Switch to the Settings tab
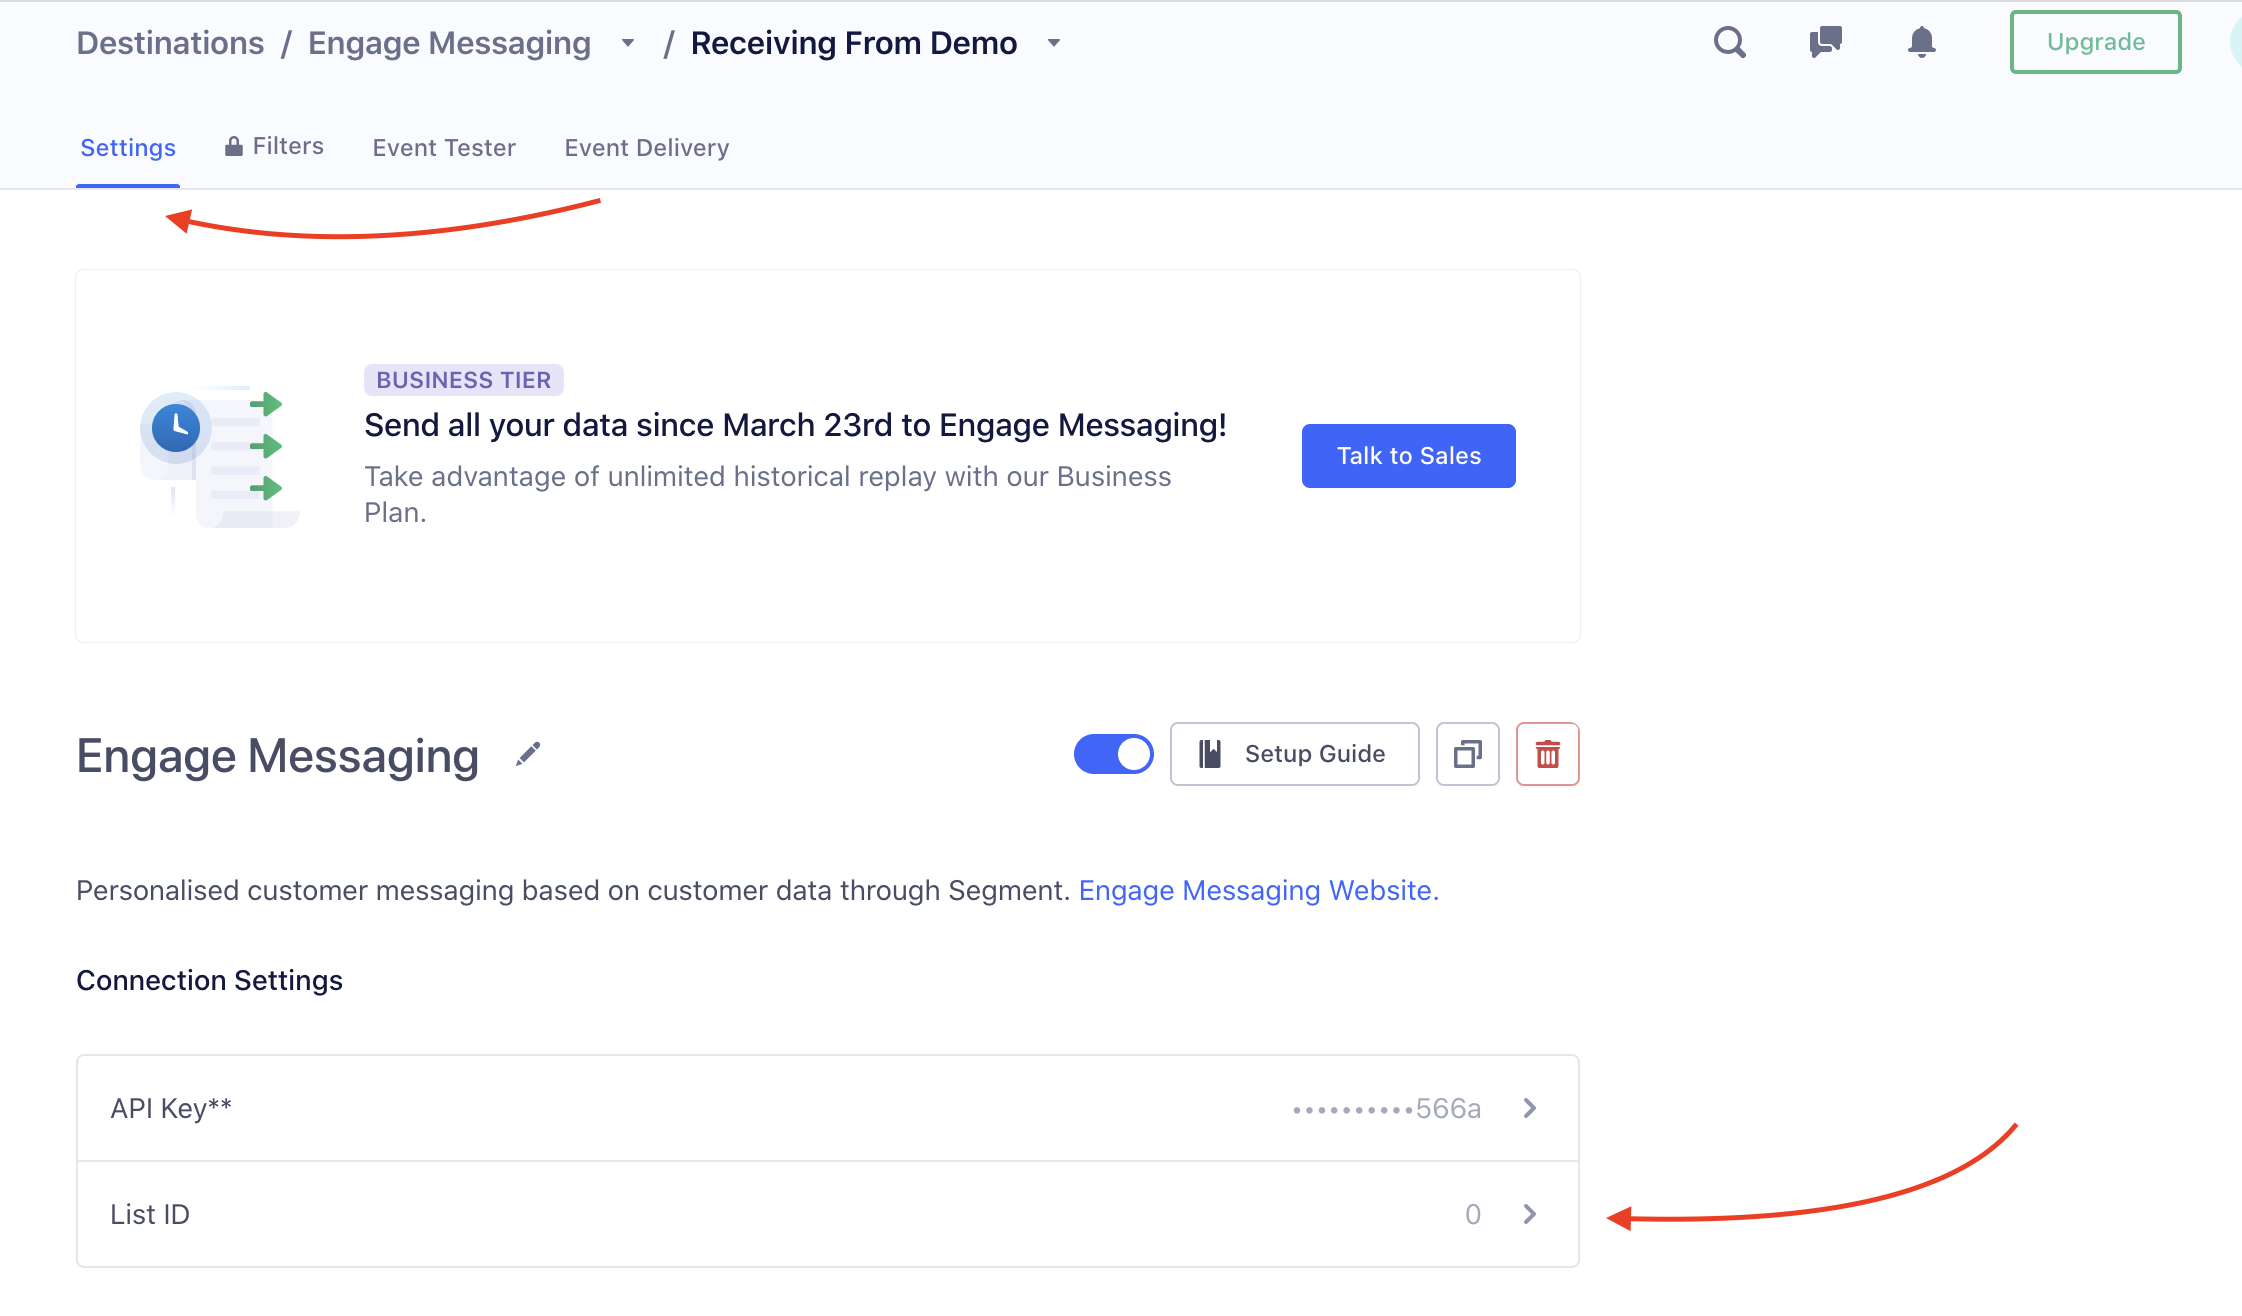The height and width of the screenshot is (1316, 2242). click(x=128, y=148)
